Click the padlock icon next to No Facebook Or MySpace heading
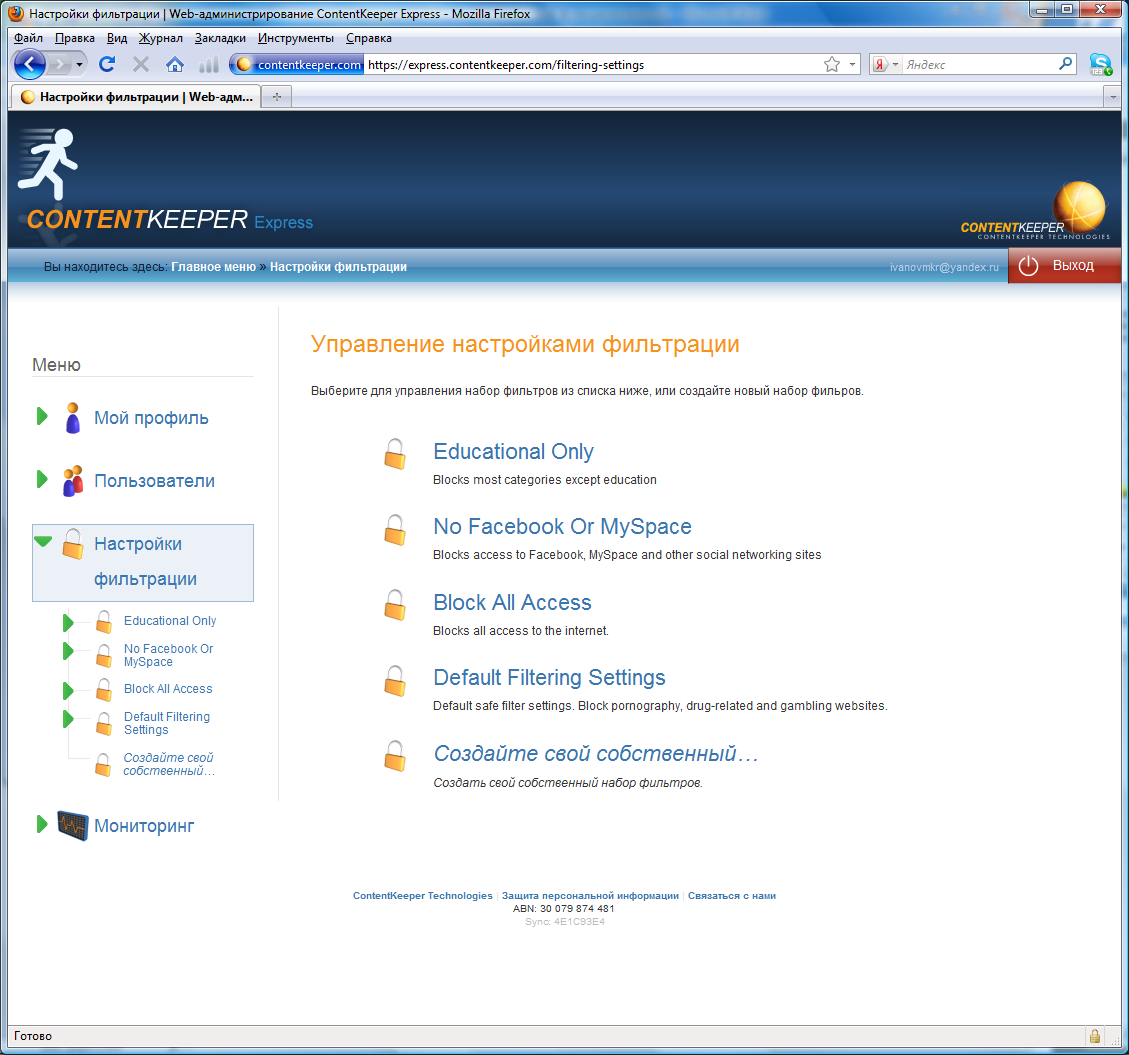This screenshot has width=1129, height=1055. point(395,529)
